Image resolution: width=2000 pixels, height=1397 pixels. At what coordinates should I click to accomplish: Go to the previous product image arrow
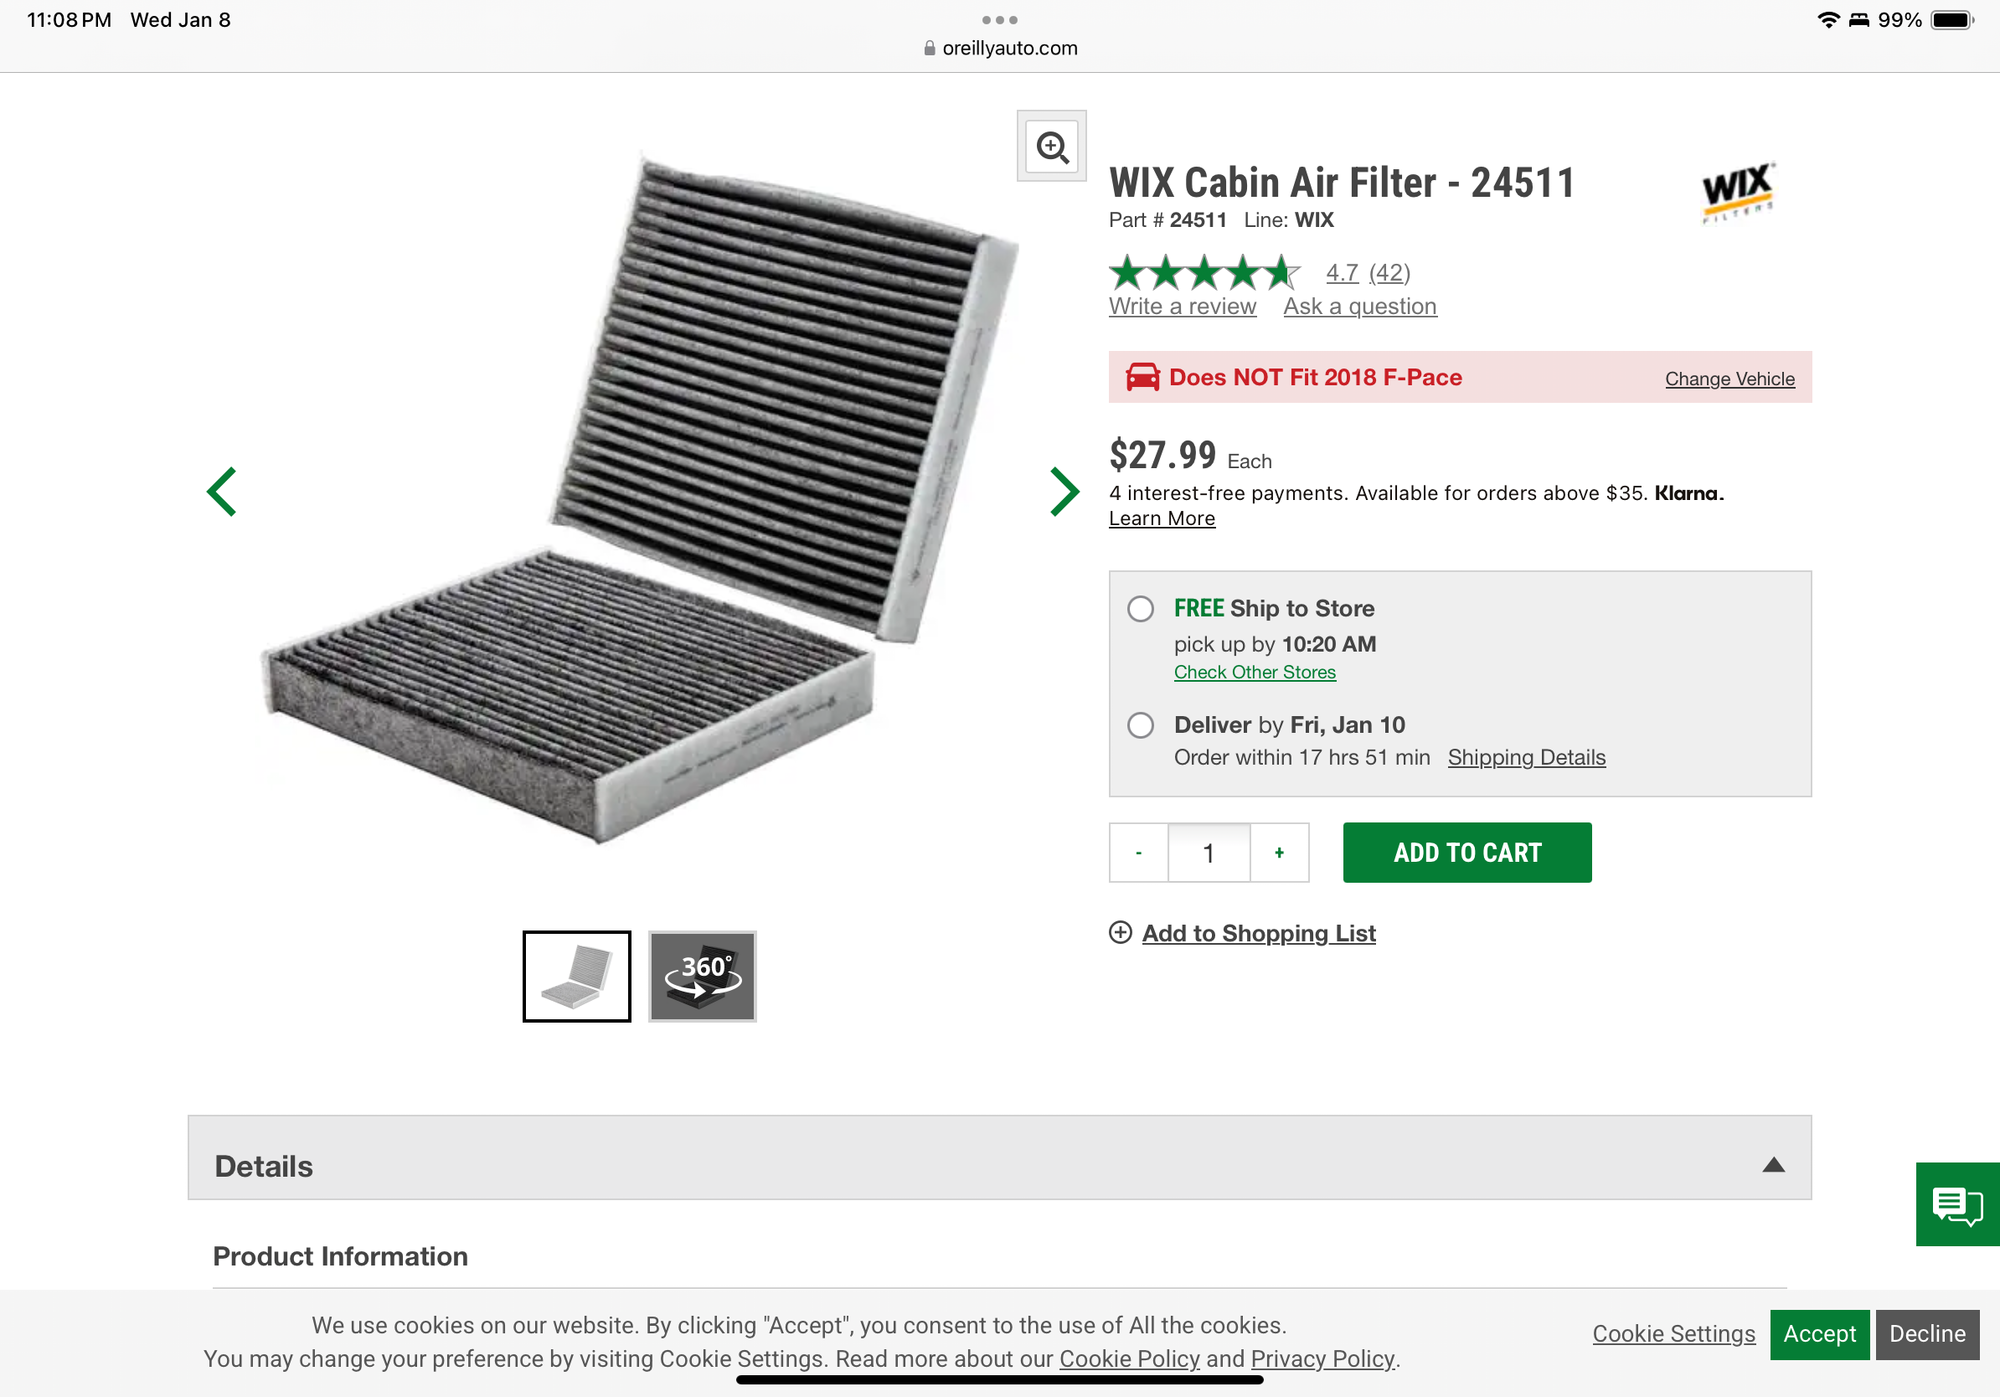point(222,492)
